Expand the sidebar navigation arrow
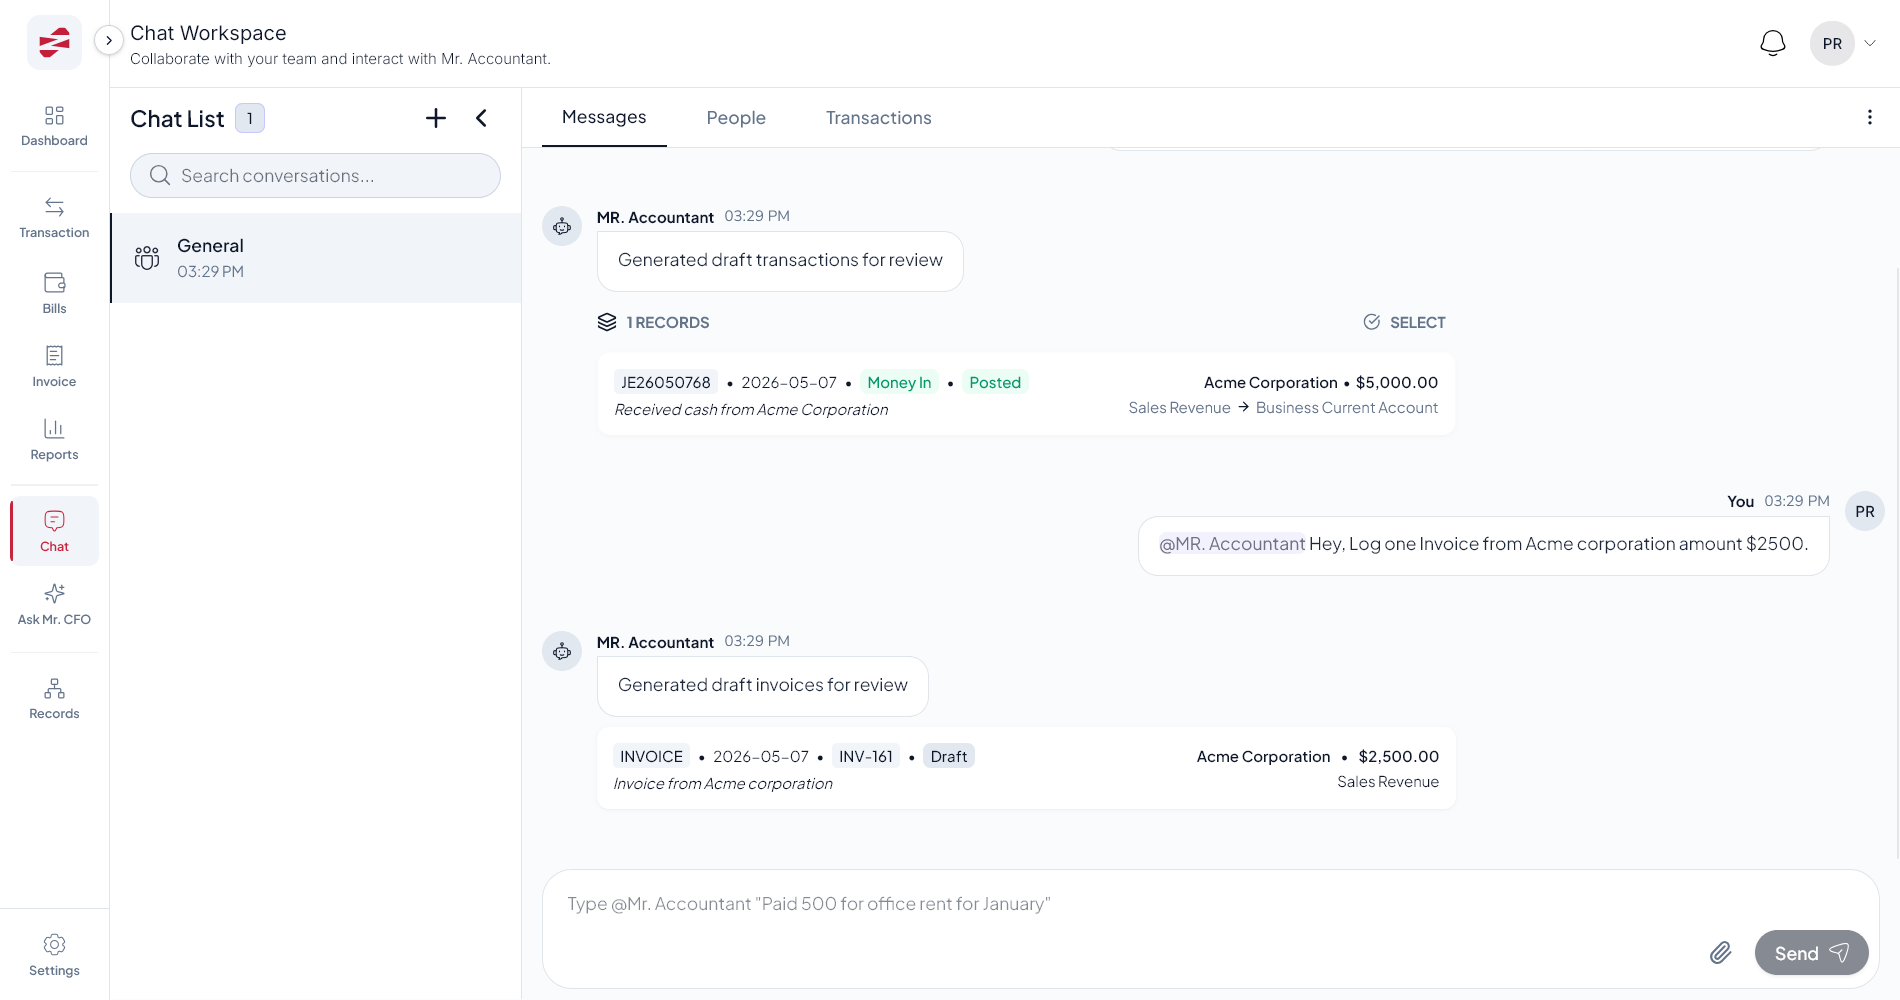 [108, 41]
